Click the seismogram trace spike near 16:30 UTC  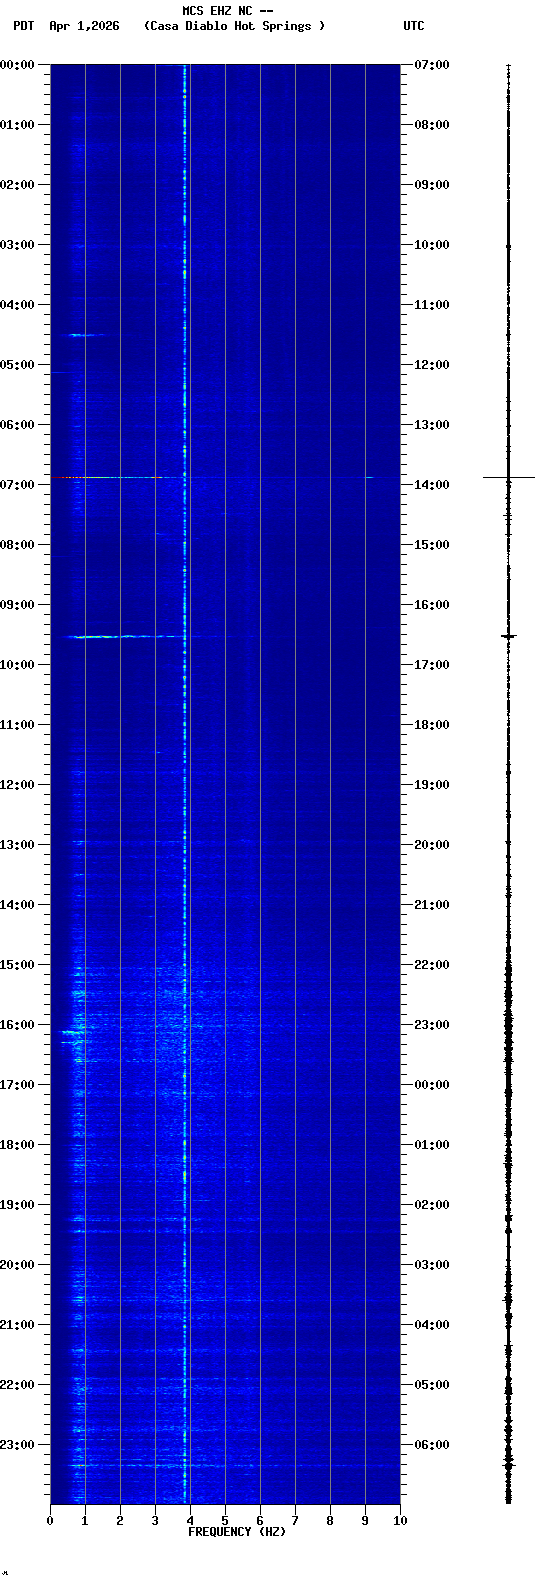pos(509,636)
